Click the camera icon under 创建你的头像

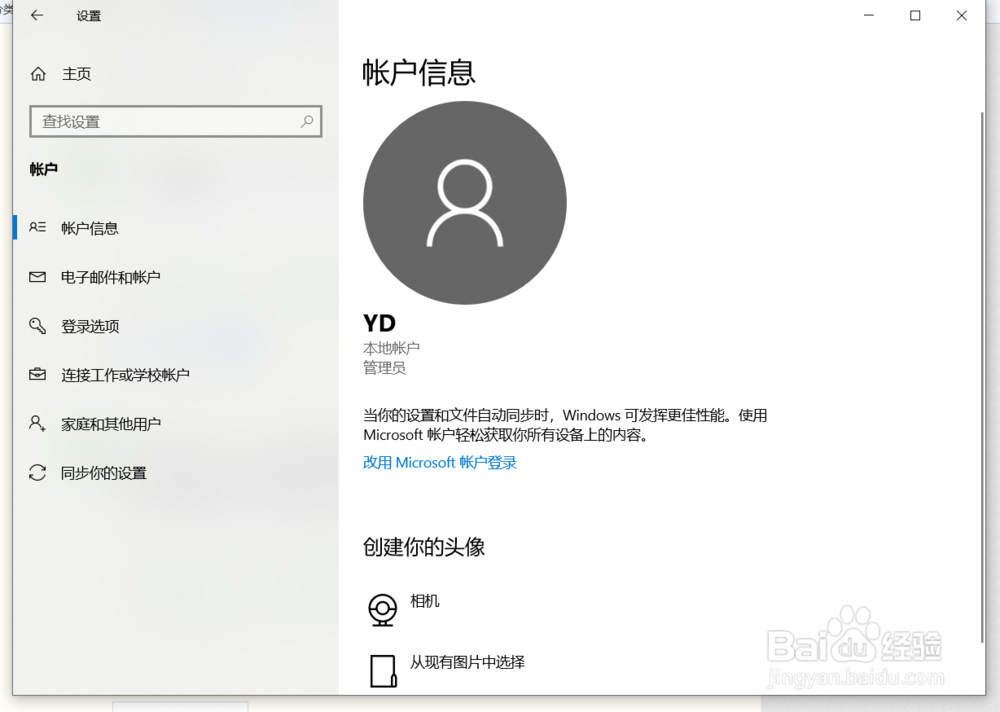coord(383,610)
